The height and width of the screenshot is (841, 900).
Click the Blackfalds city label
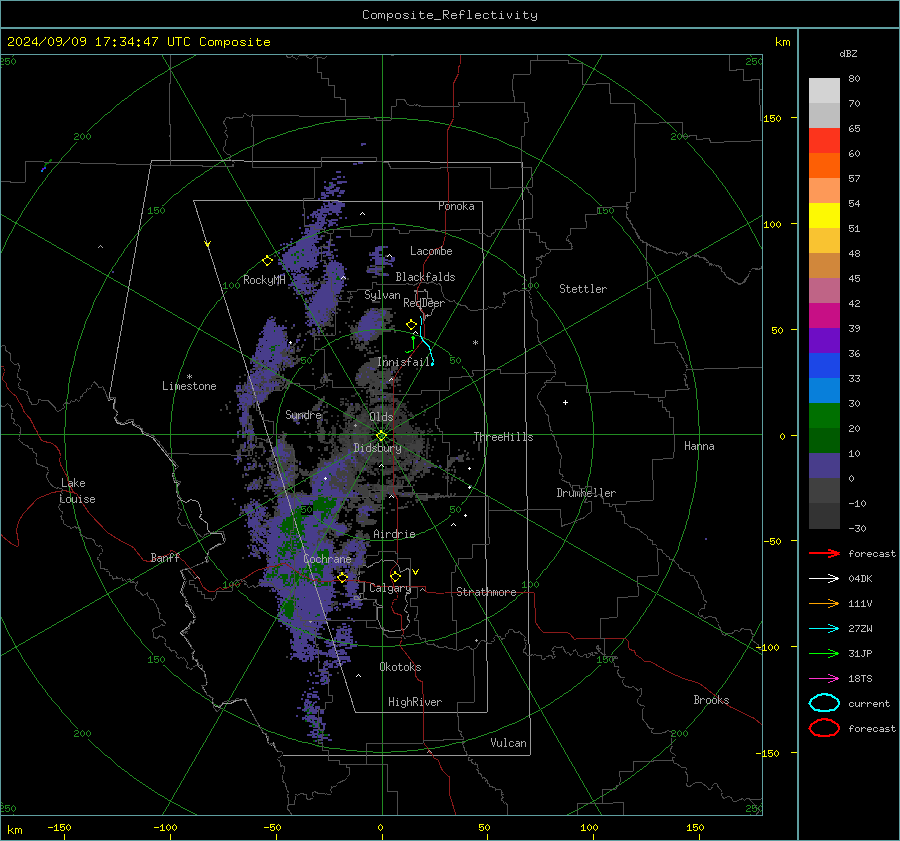[x=425, y=277]
